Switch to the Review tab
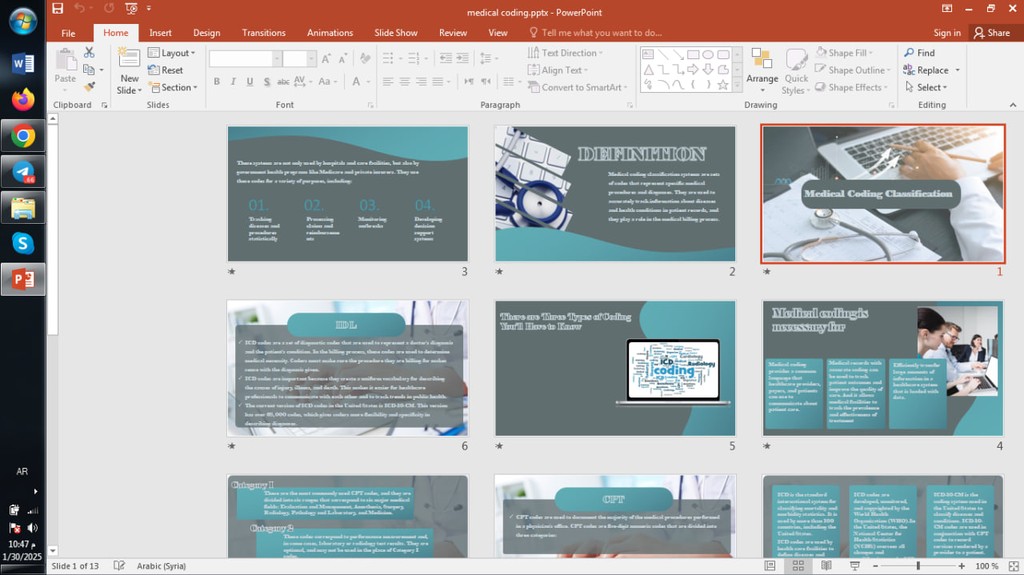 pyautogui.click(x=453, y=33)
